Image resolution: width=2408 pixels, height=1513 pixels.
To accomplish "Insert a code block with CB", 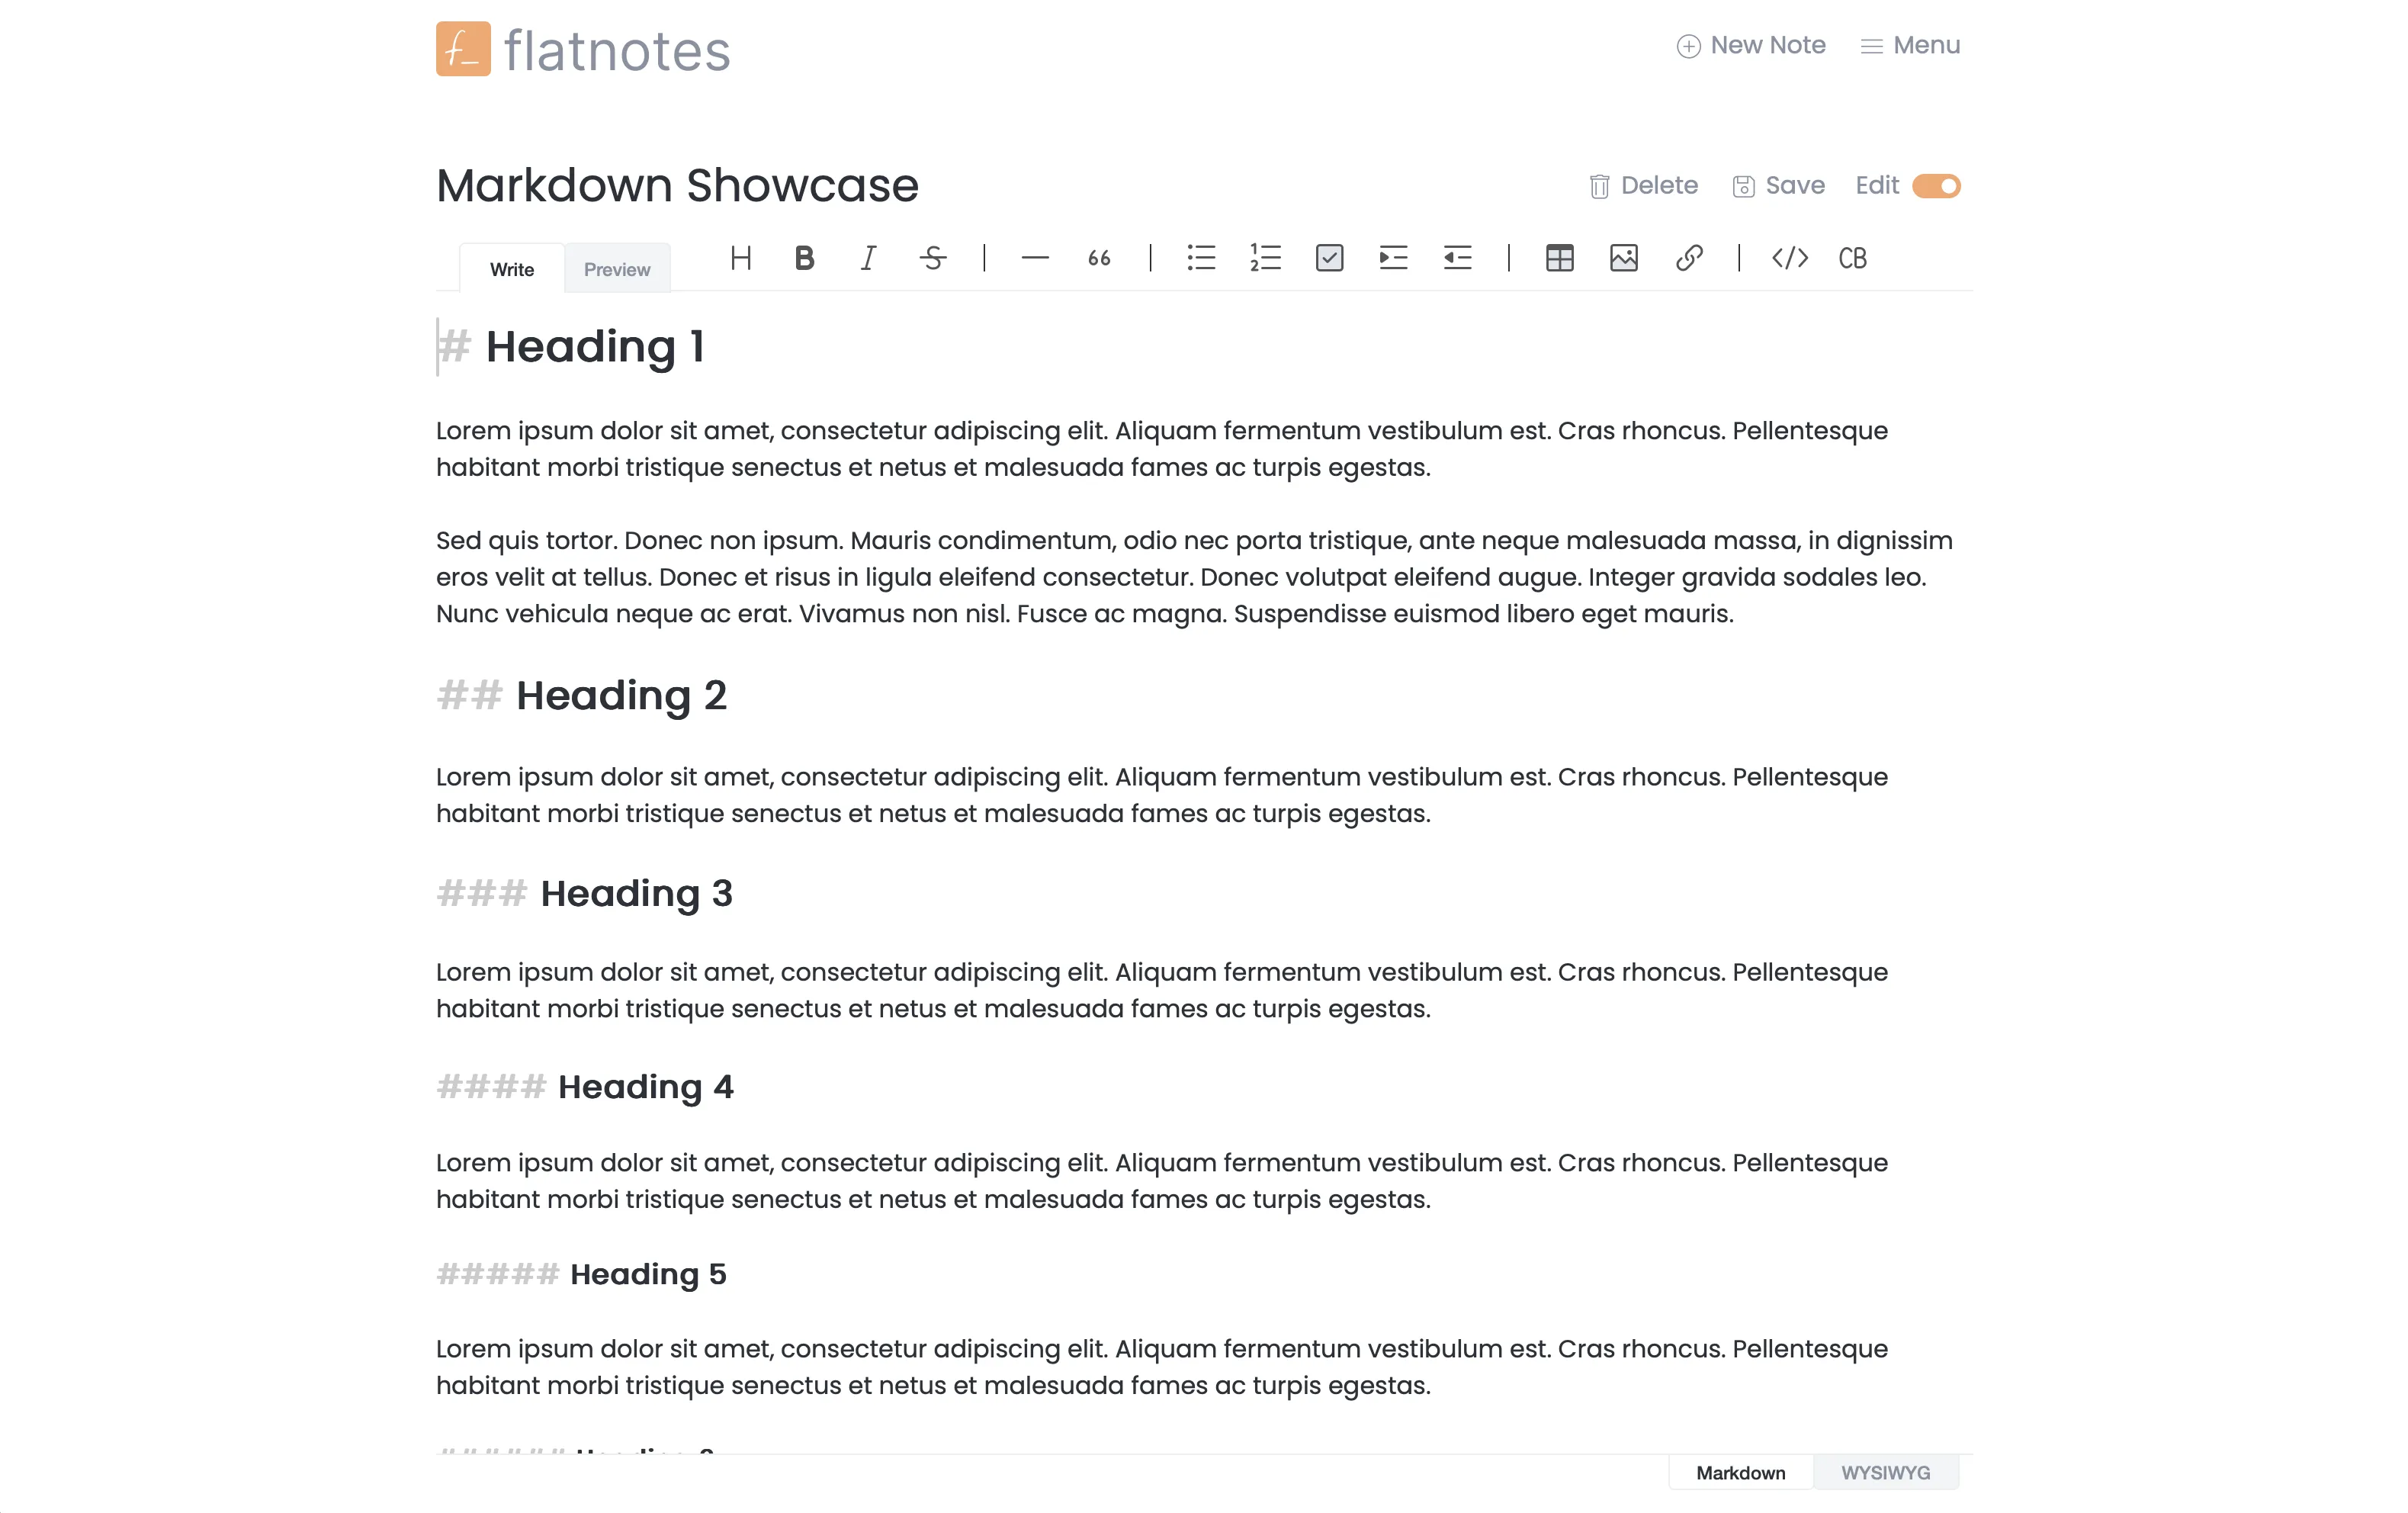I will (1852, 258).
